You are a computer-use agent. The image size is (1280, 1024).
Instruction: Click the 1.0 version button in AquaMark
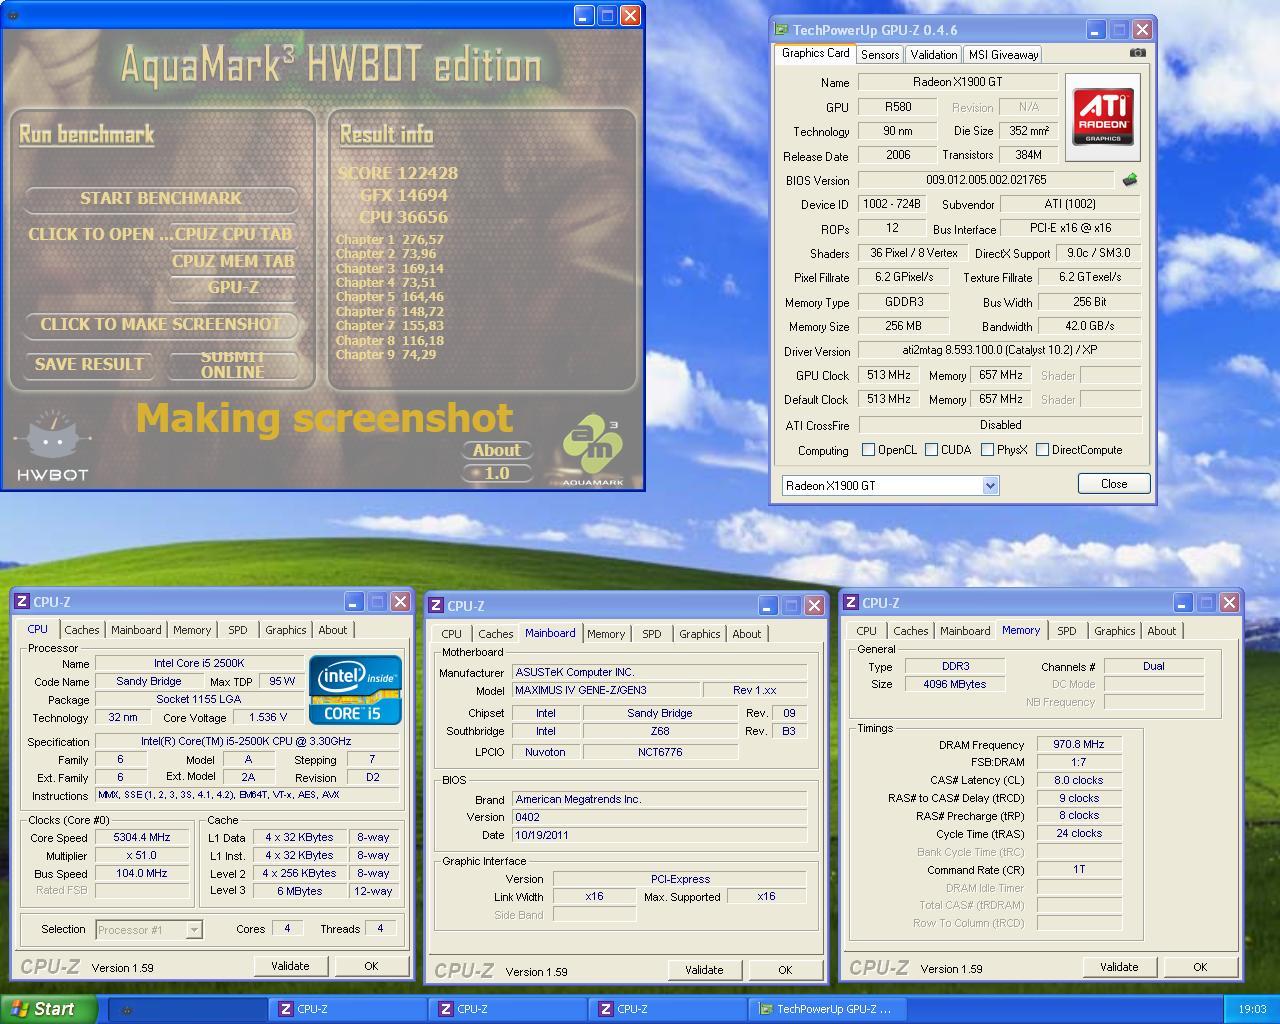(x=496, y=473)
